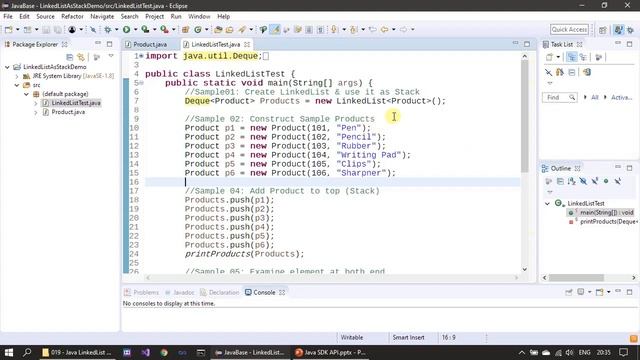Viewport: 640px width, 360px height.
Task: Click the Run green play button
Action: coord(127,29)
